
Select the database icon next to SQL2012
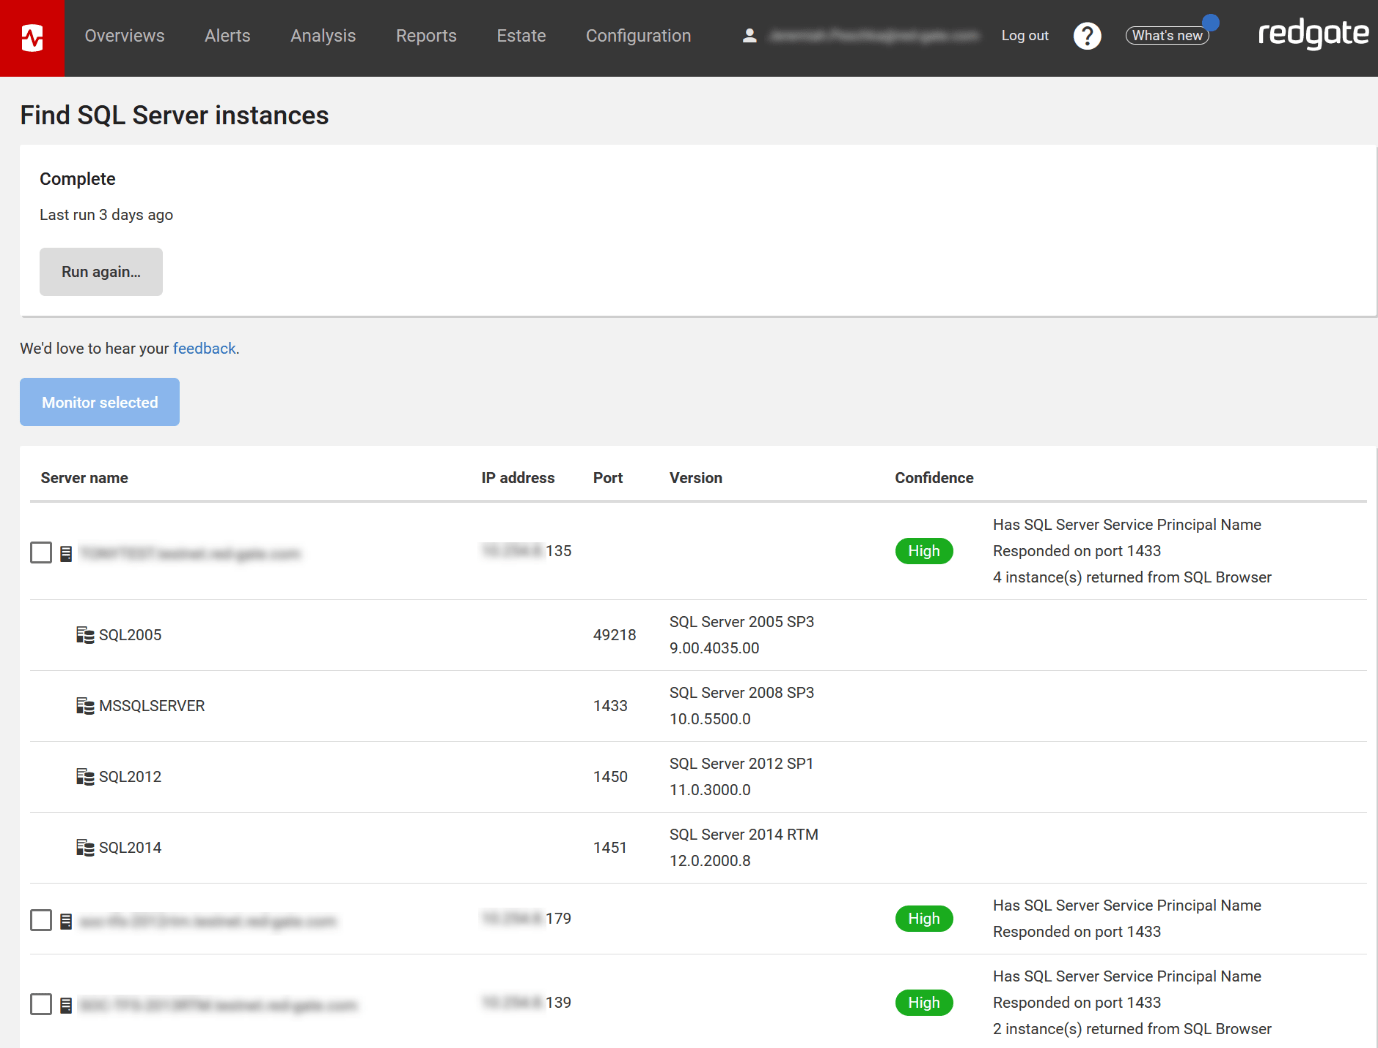click(85, 776)
